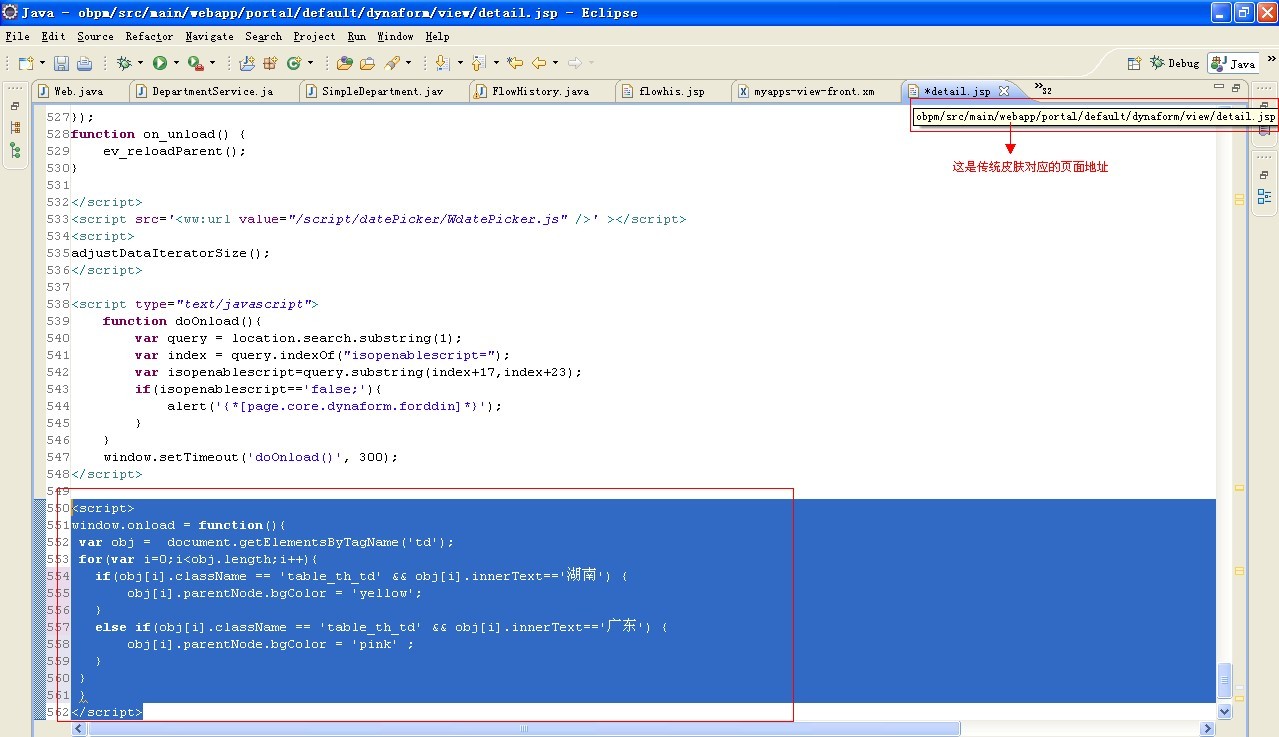Image resolution: width=1279 pixels, height=737 pixels.
Task: Open the Next Annotation dropdown arrow
Action: pyautogui.click(x=460, y=63)
